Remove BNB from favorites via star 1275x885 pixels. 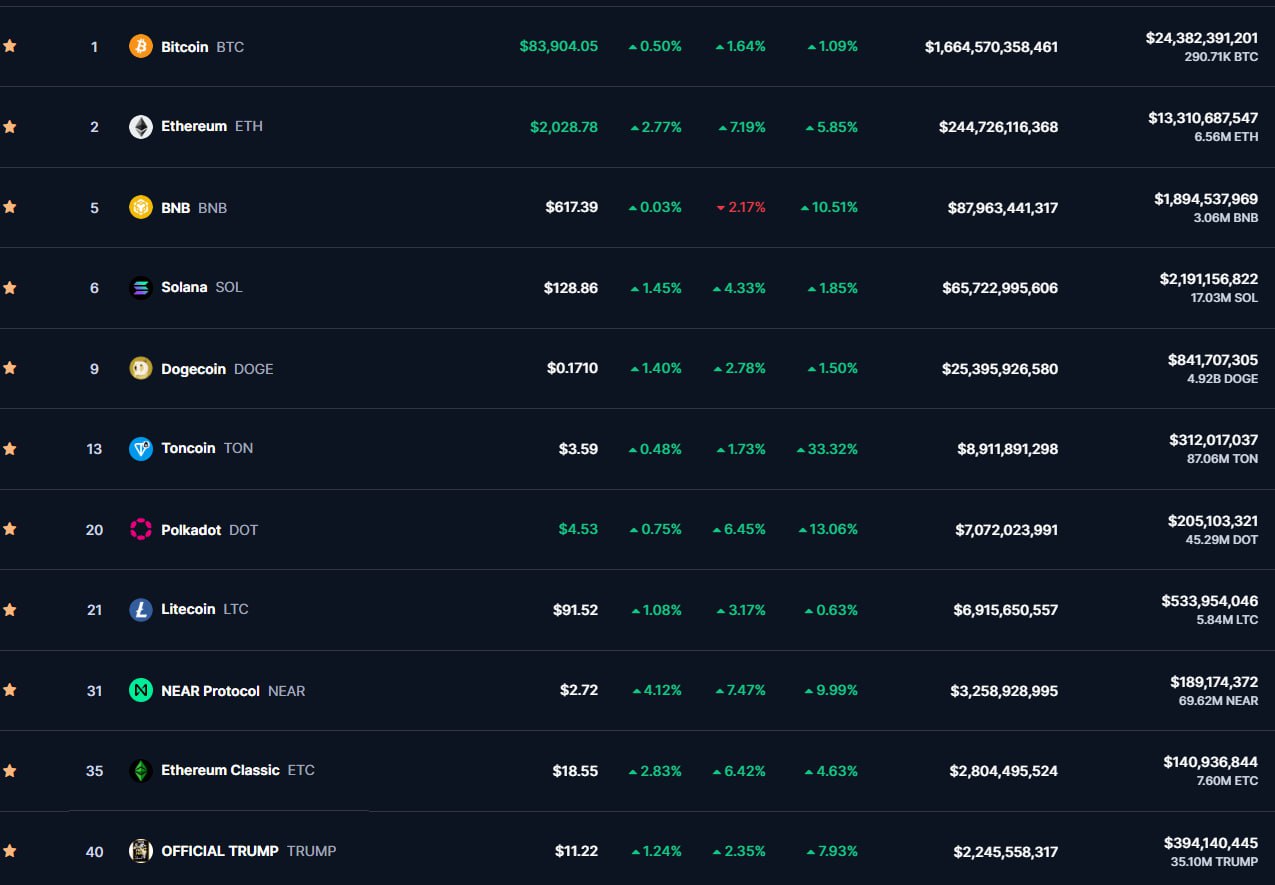coord(10,206)
